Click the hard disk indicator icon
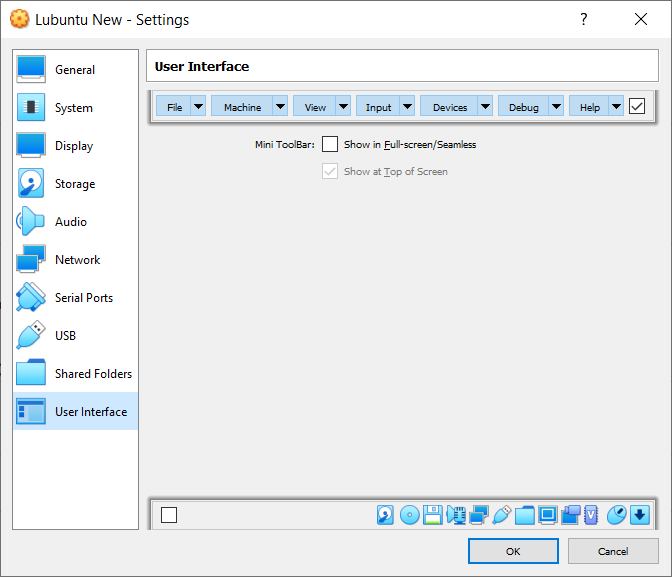Screen dimensions: 672x577 [x=385, y=515]
